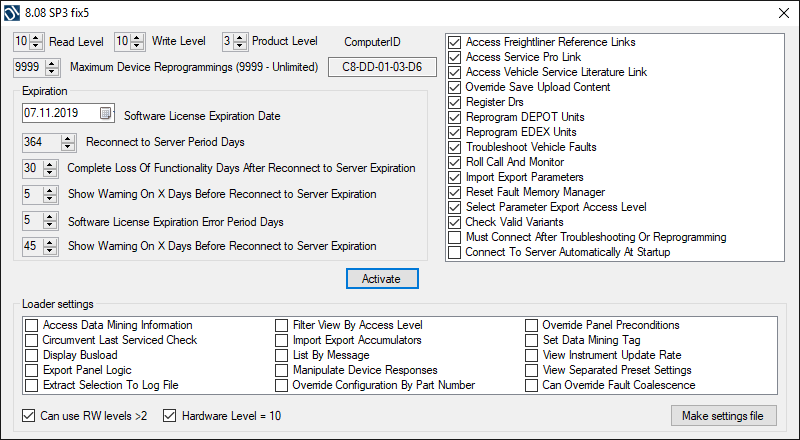Check Filter View By Access Level
Viewport: 800px width, 440px height.
(x=282, y=325)
